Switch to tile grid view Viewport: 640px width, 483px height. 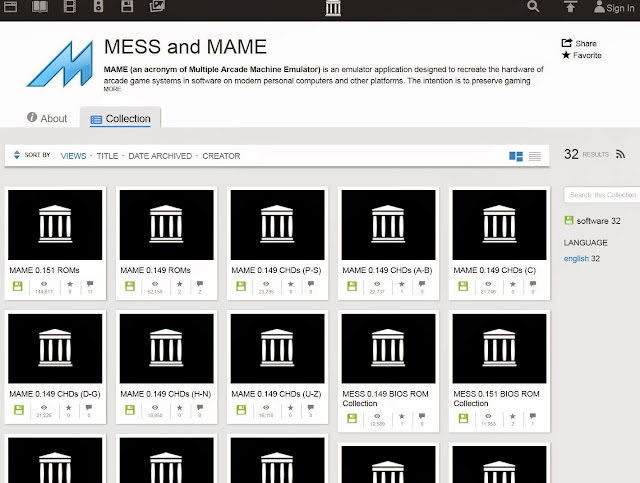pos(516,156)
